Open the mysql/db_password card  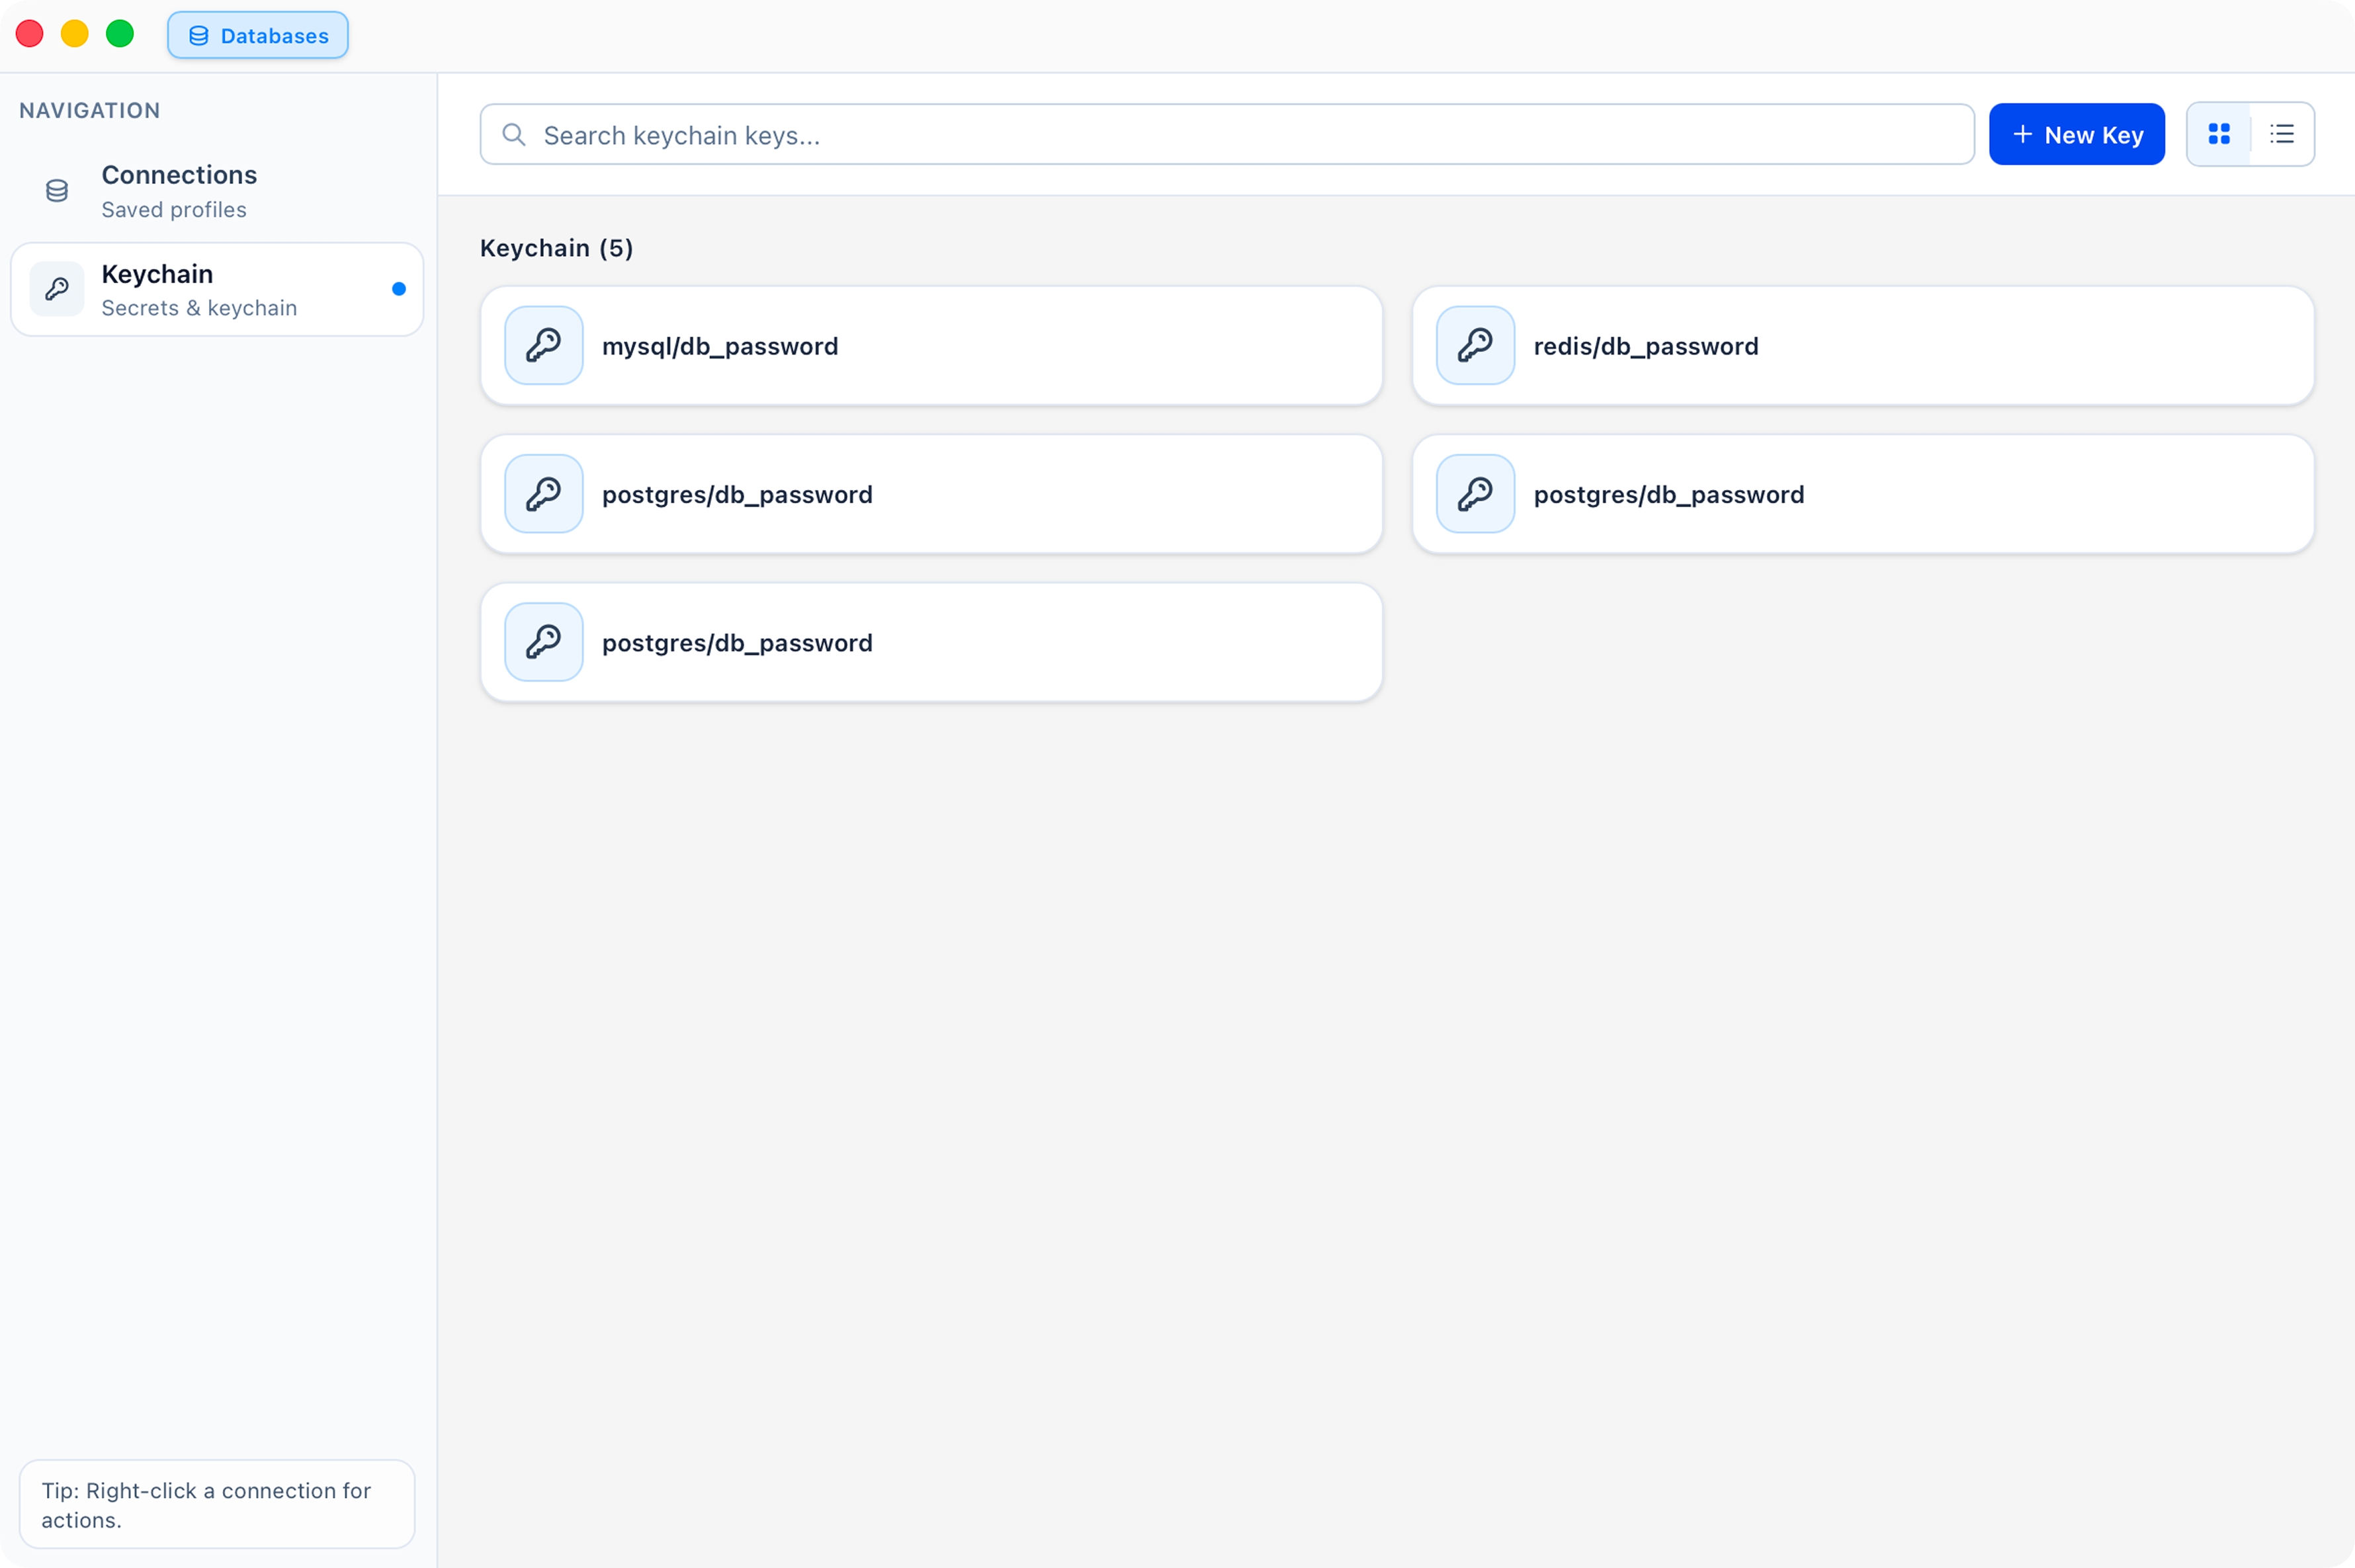(931, 346)
